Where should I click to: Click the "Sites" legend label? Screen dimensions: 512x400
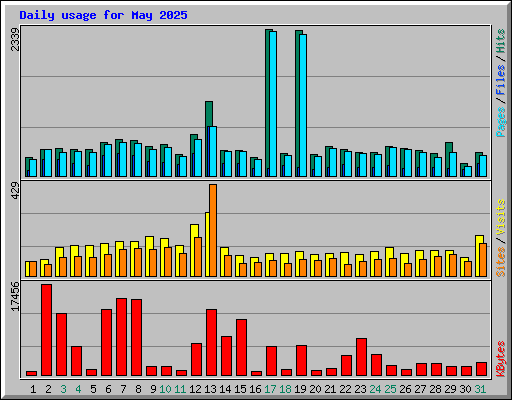click(501, 262)
